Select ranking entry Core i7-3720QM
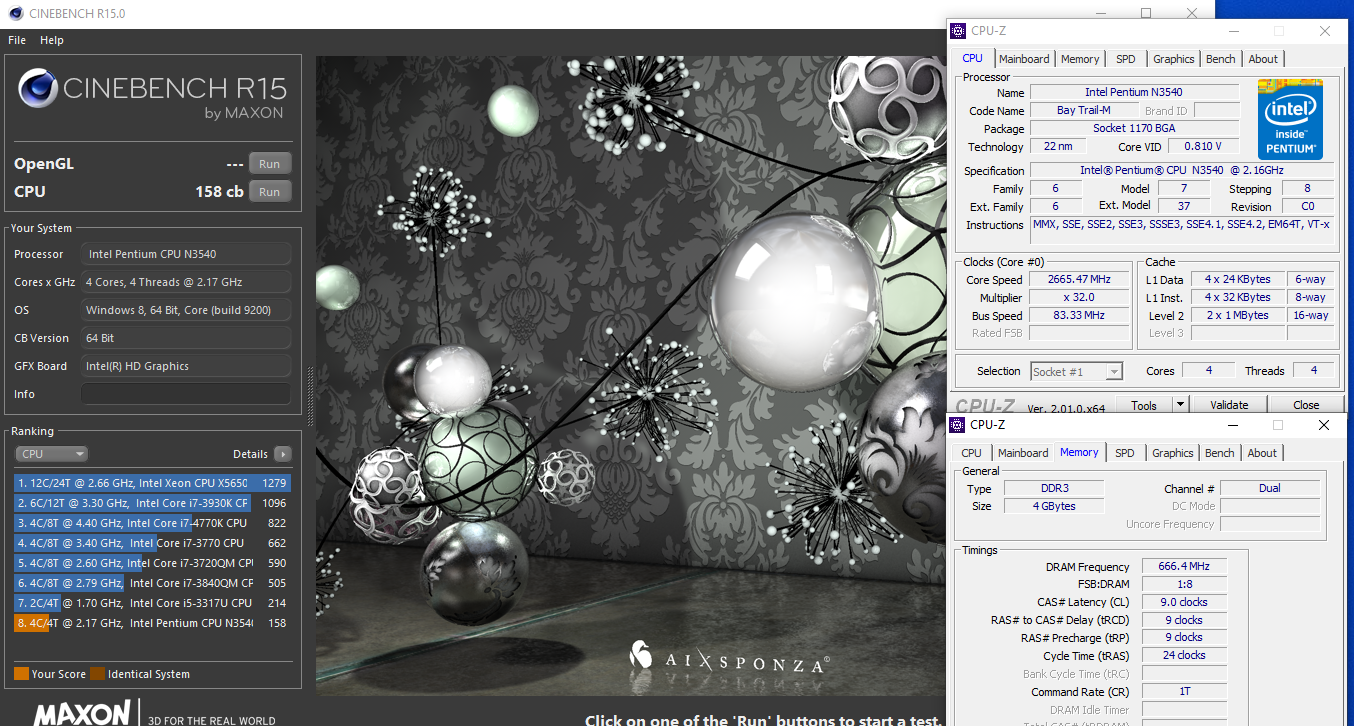 coord(153,563)
